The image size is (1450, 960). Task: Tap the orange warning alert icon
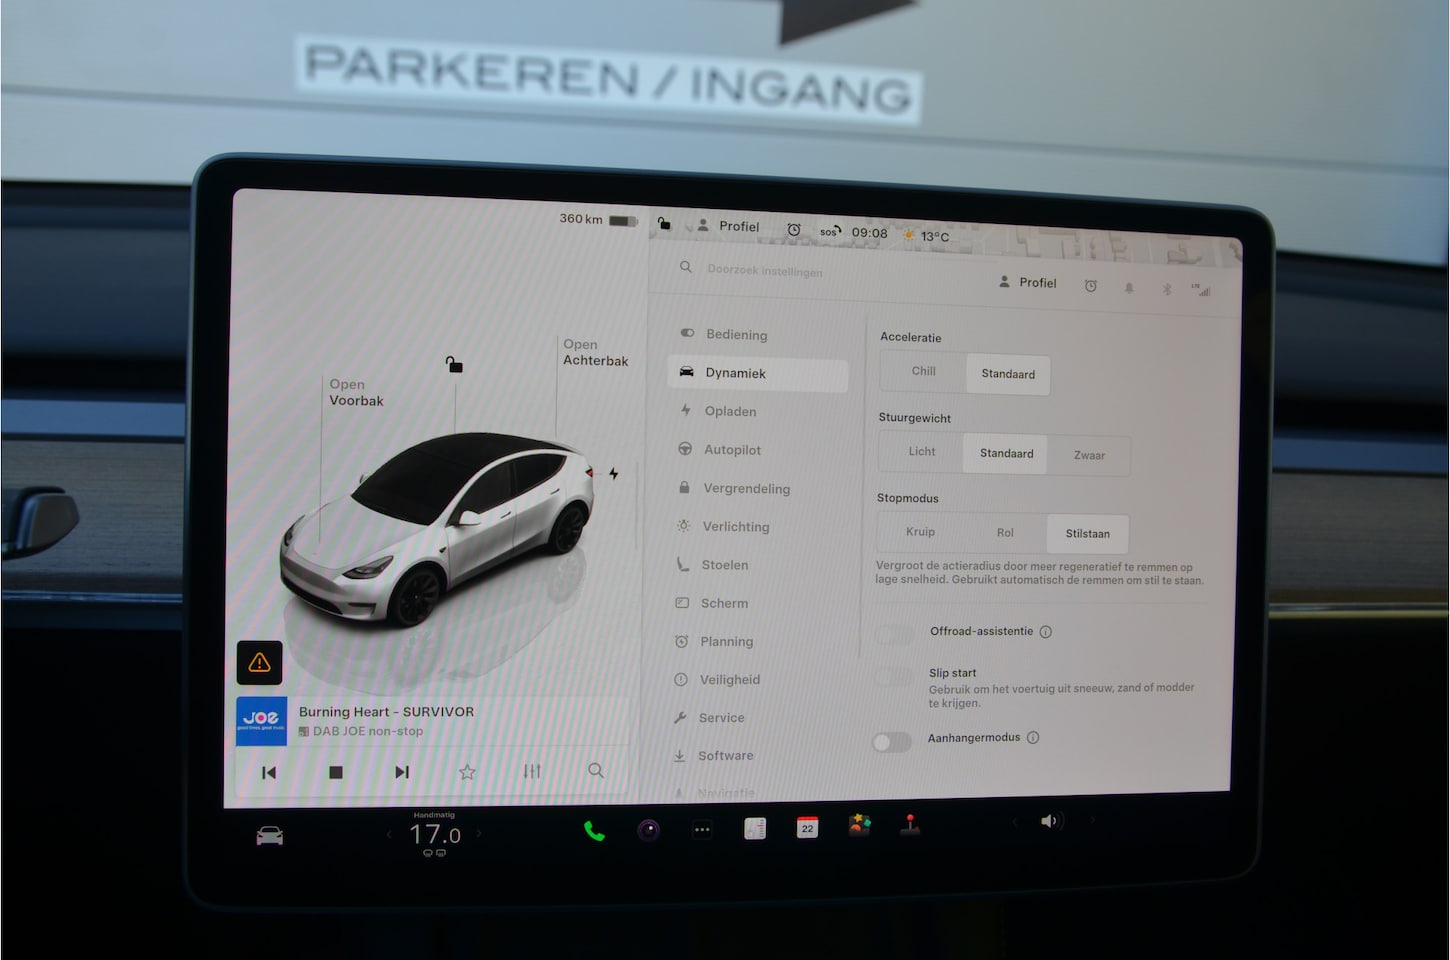pyautogui.click(x=259, y=662)
